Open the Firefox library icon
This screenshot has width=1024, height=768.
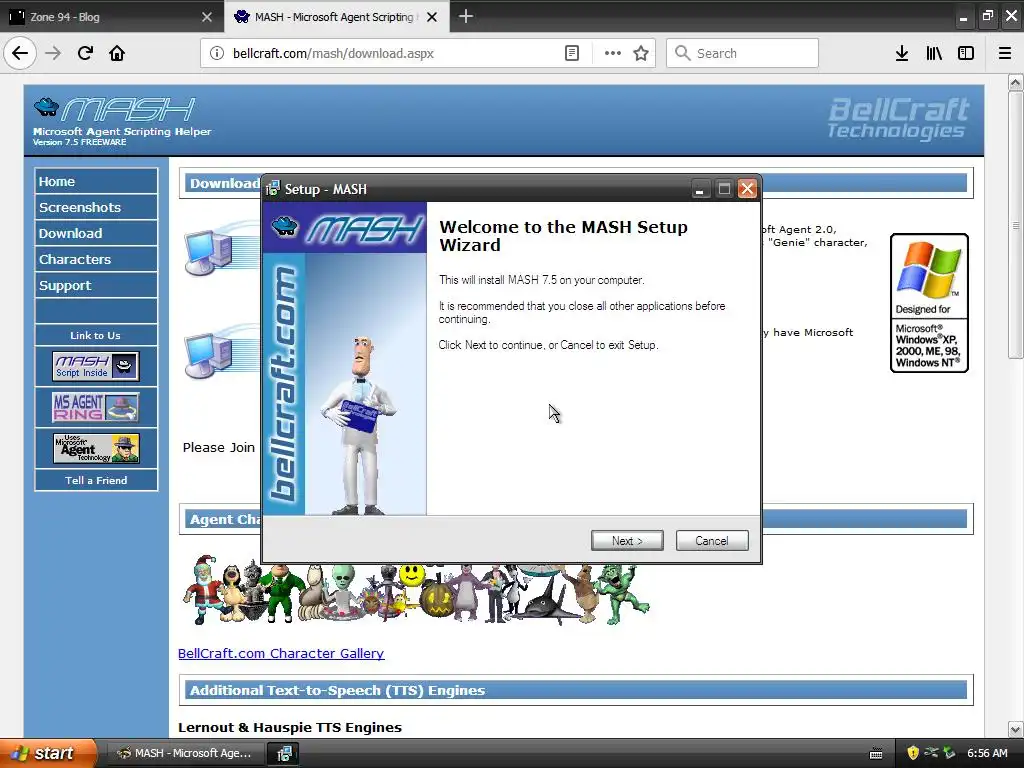(x=934, y=53)
